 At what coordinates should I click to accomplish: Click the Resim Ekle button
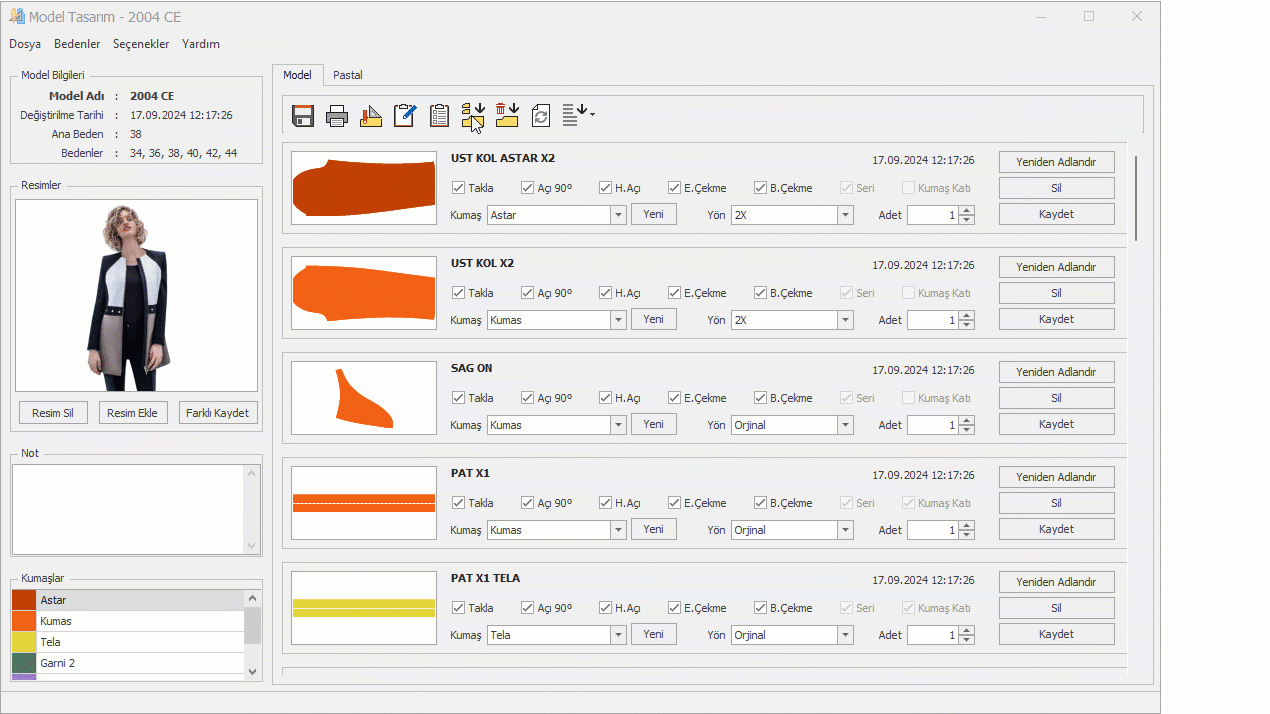(x=133, y=413)
